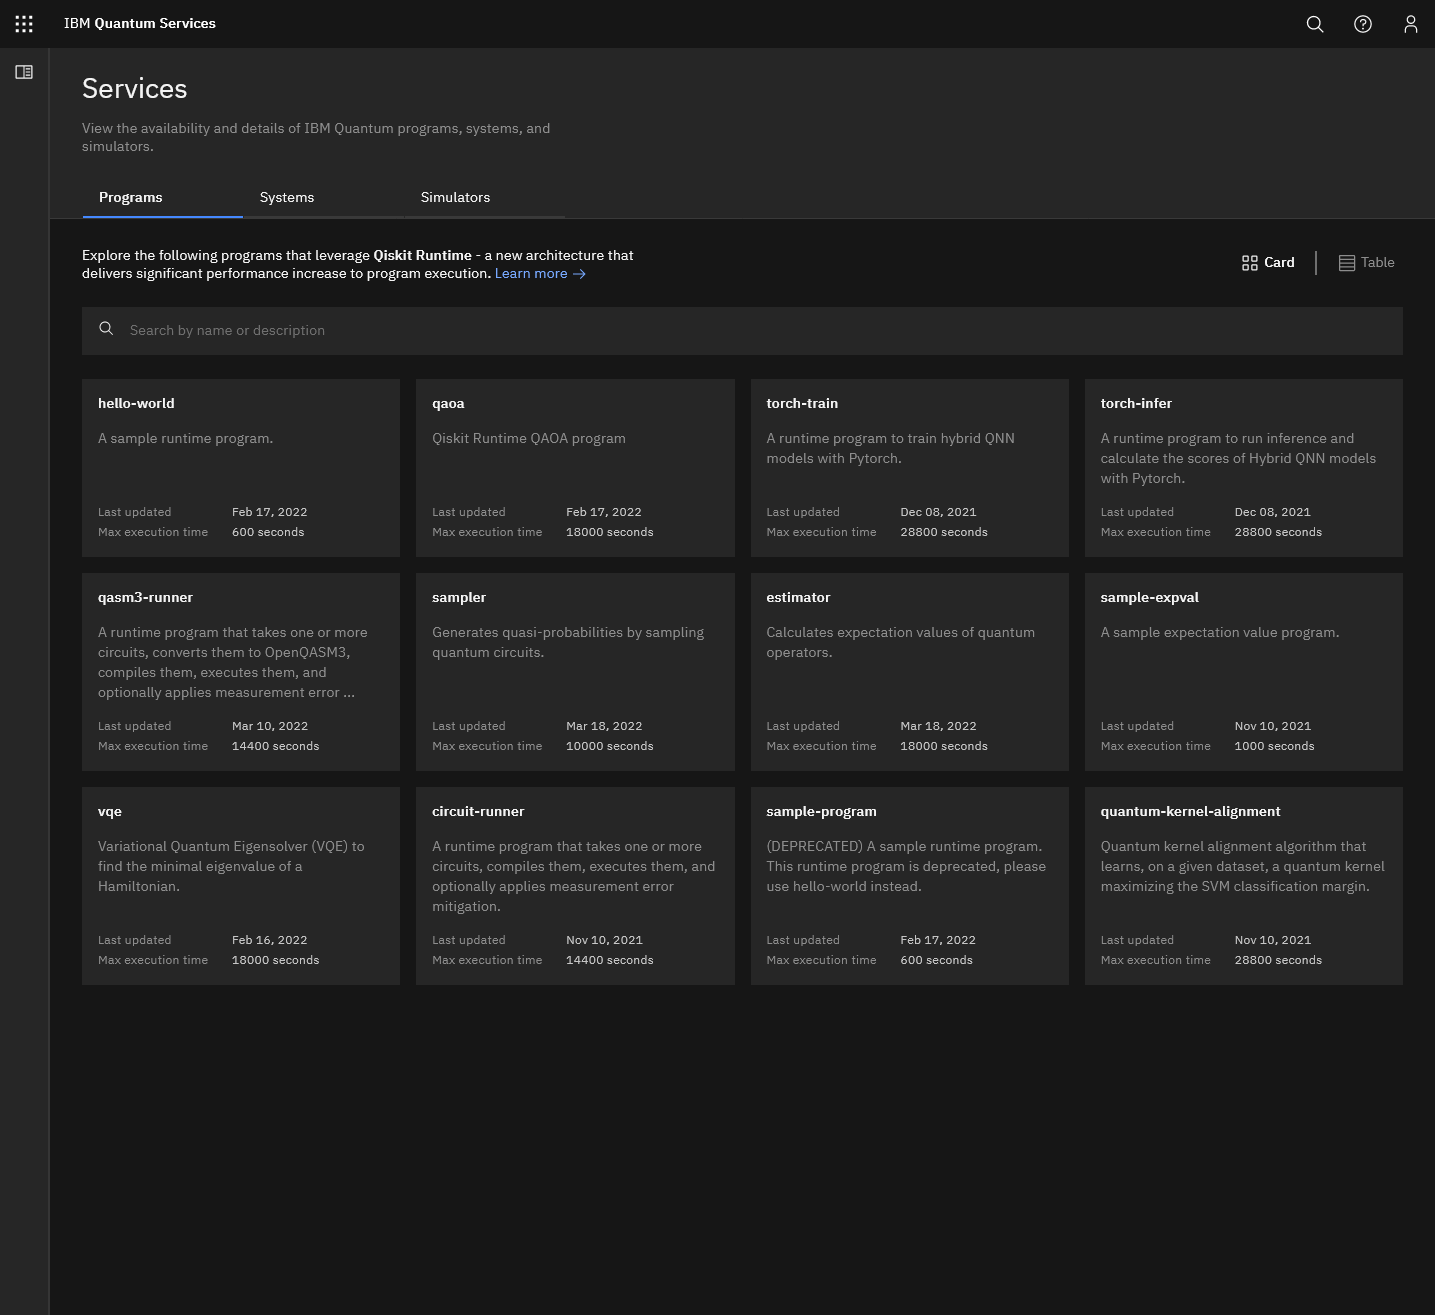Open the user profile icon

(x=1411, y=24)
